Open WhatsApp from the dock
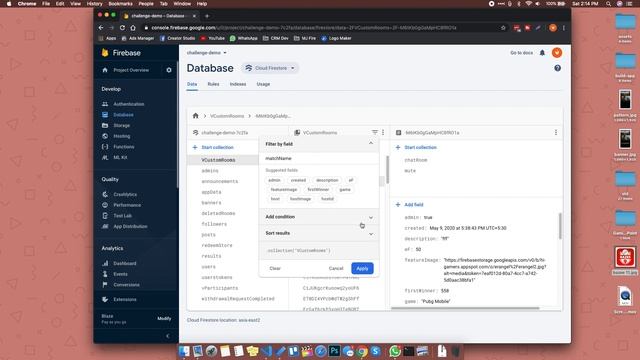The height and width of the screenshot is (360, 640). 395,351
